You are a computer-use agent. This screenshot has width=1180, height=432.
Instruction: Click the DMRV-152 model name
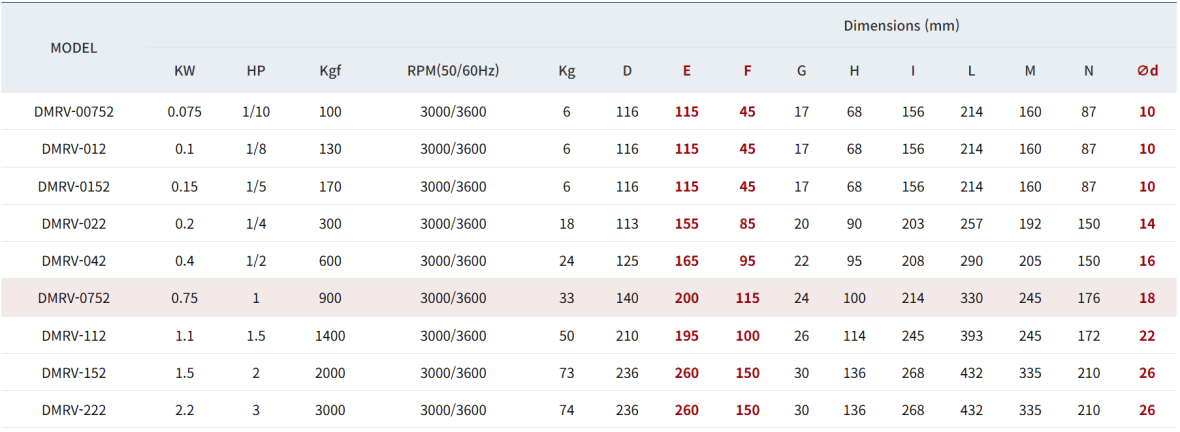point(74,373)
